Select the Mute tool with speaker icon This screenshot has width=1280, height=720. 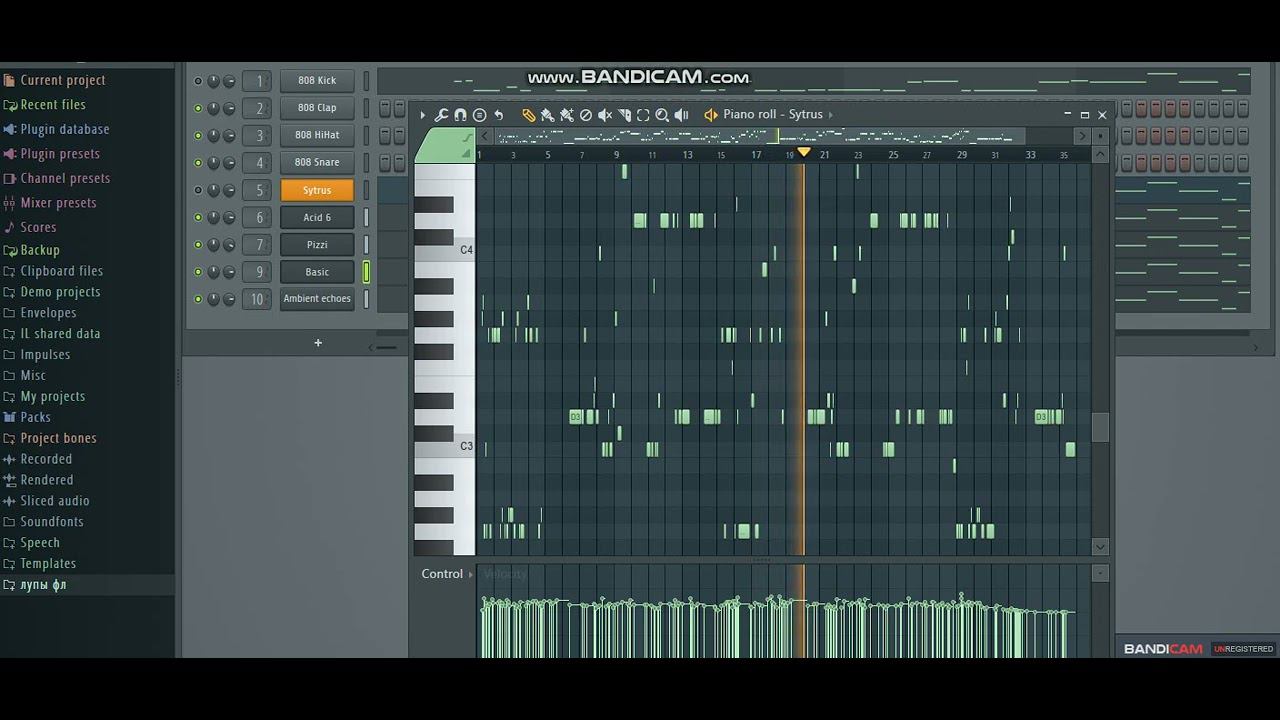pos(605,115)
